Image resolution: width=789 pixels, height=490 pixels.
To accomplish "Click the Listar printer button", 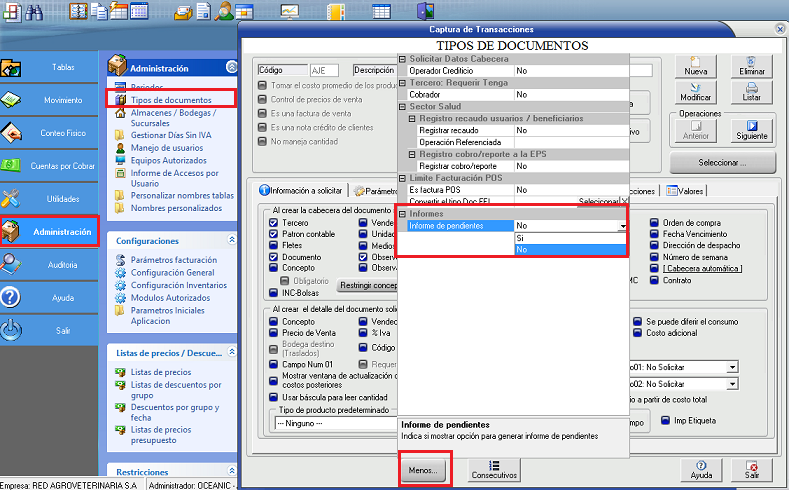I will click(x=752, y=92).
